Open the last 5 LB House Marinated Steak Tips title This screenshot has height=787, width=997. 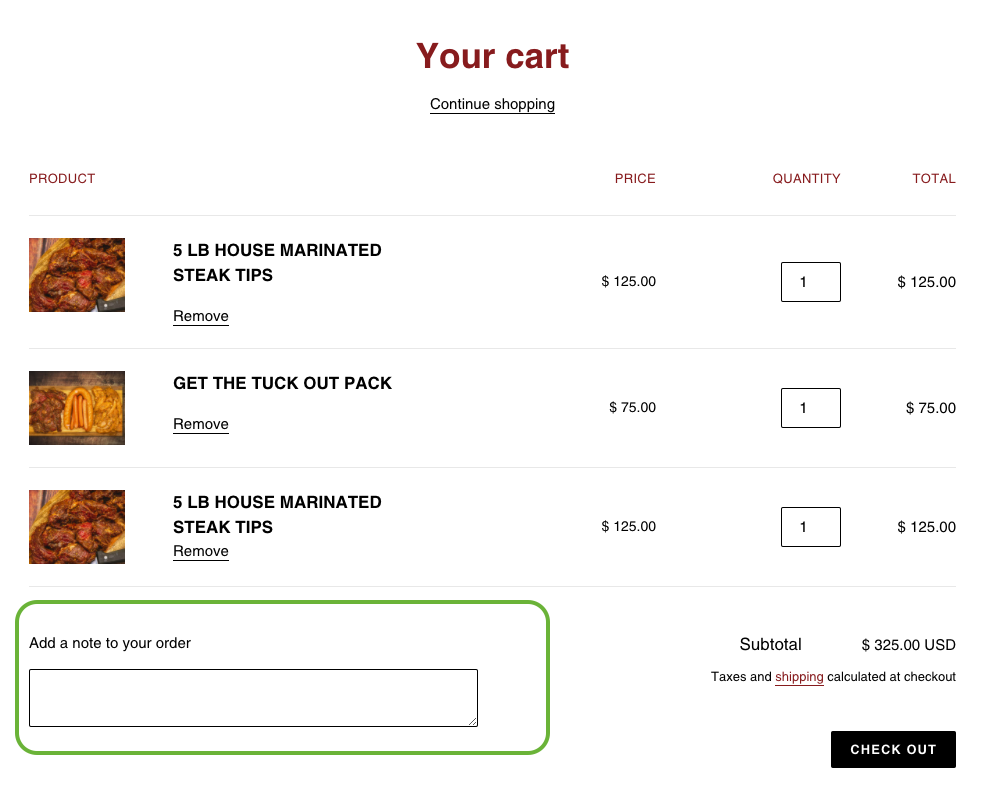[277, 514]
